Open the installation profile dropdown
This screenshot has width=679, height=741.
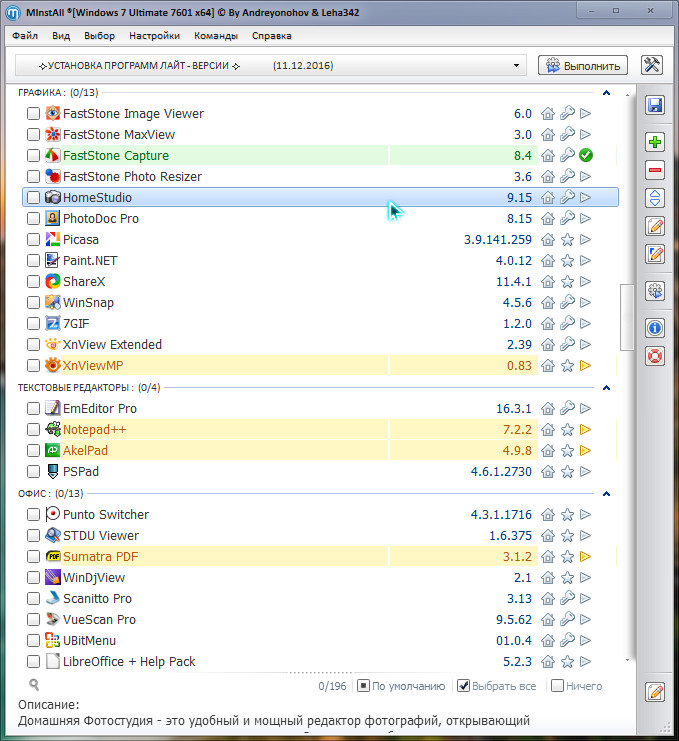coord(270,65)
